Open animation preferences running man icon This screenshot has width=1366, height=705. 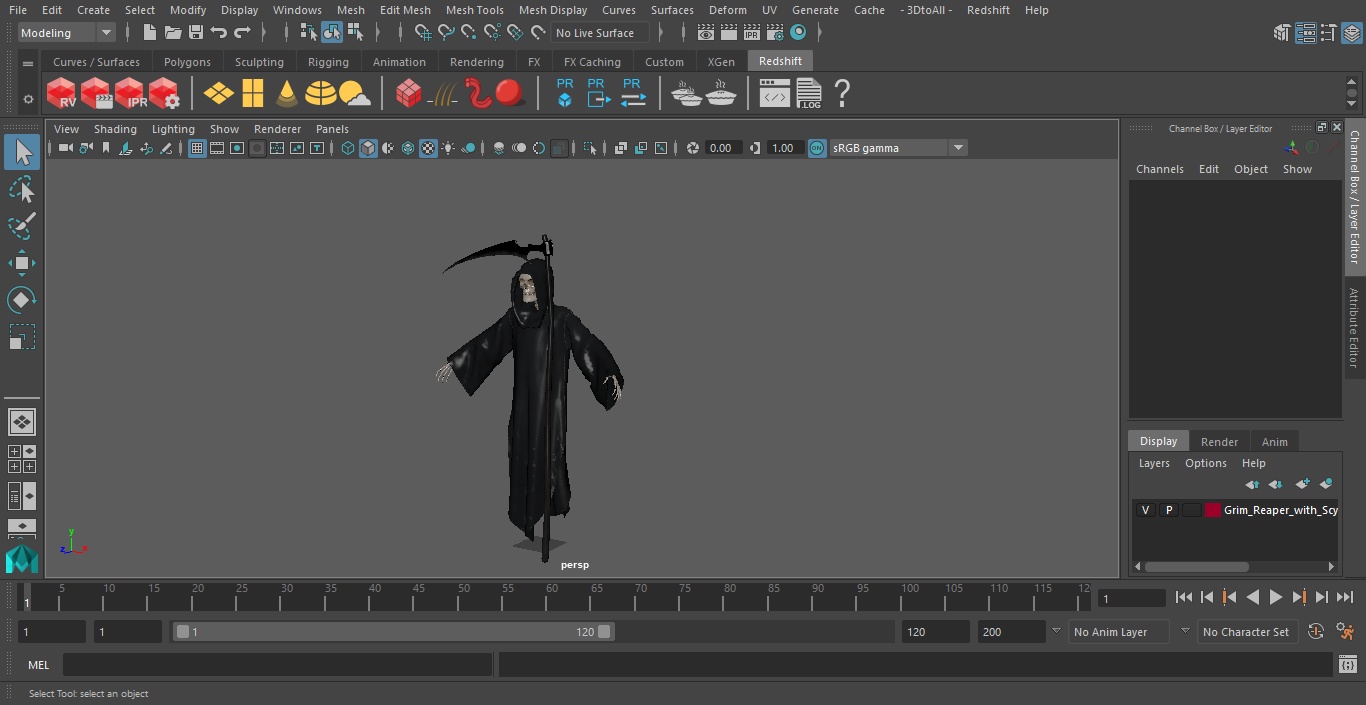[x=1345, y=631]
